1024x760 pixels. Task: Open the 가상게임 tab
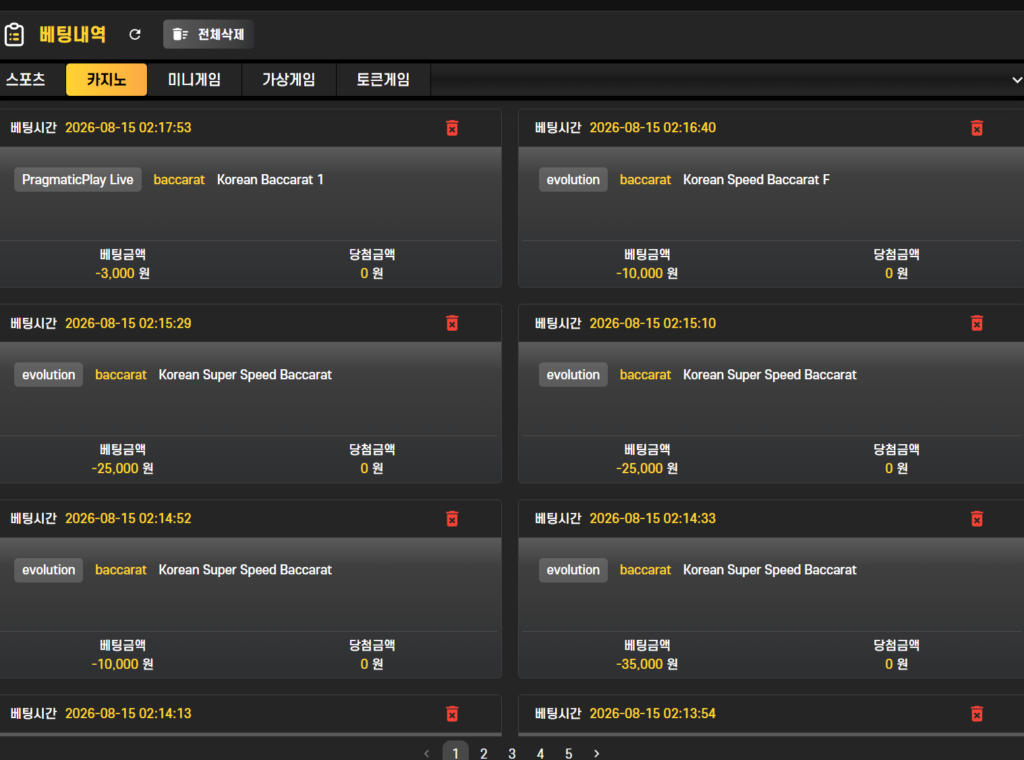(289, 80)
